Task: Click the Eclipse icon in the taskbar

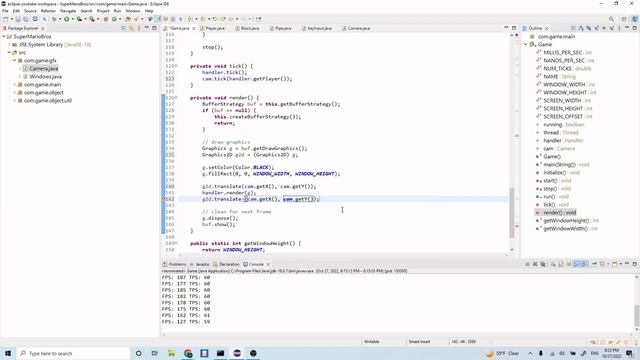Action: 237,353
